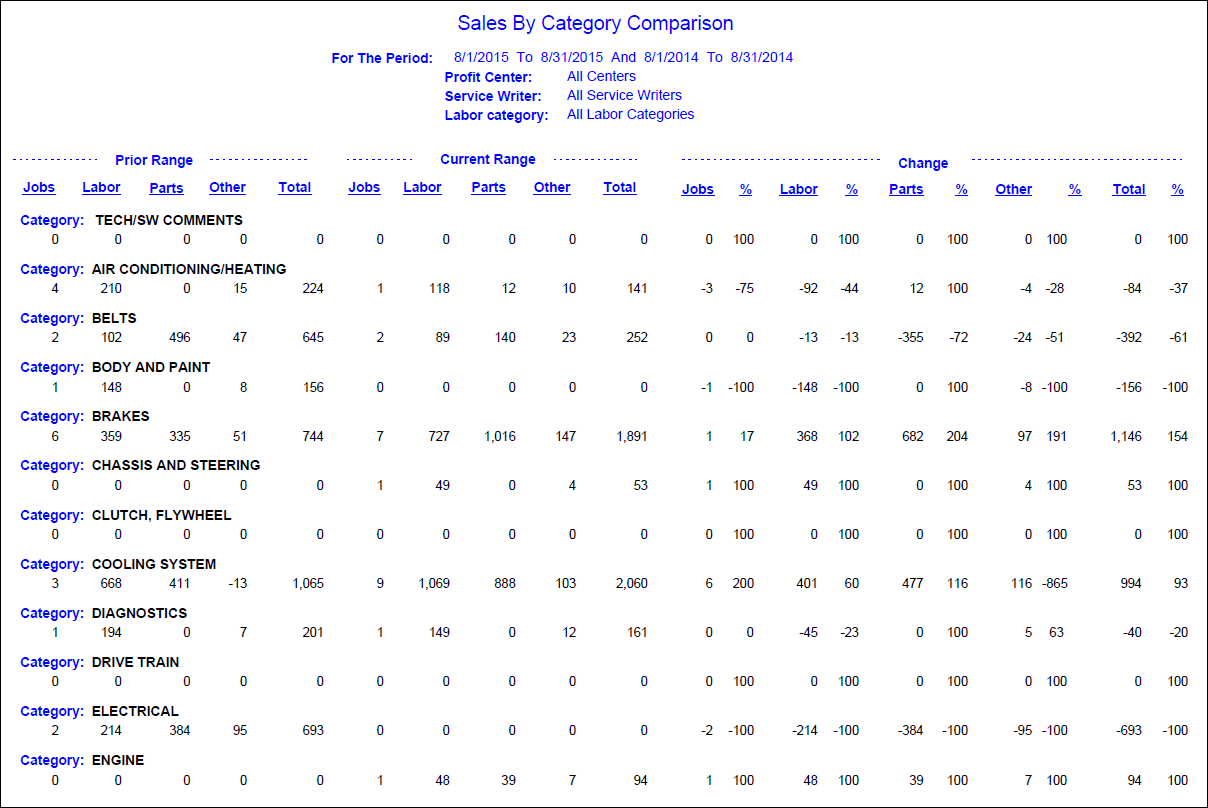Click the Parts header under Change section
Image resolution: width=1208 pixels, height=808 pixels.
(x=906, y=189)
